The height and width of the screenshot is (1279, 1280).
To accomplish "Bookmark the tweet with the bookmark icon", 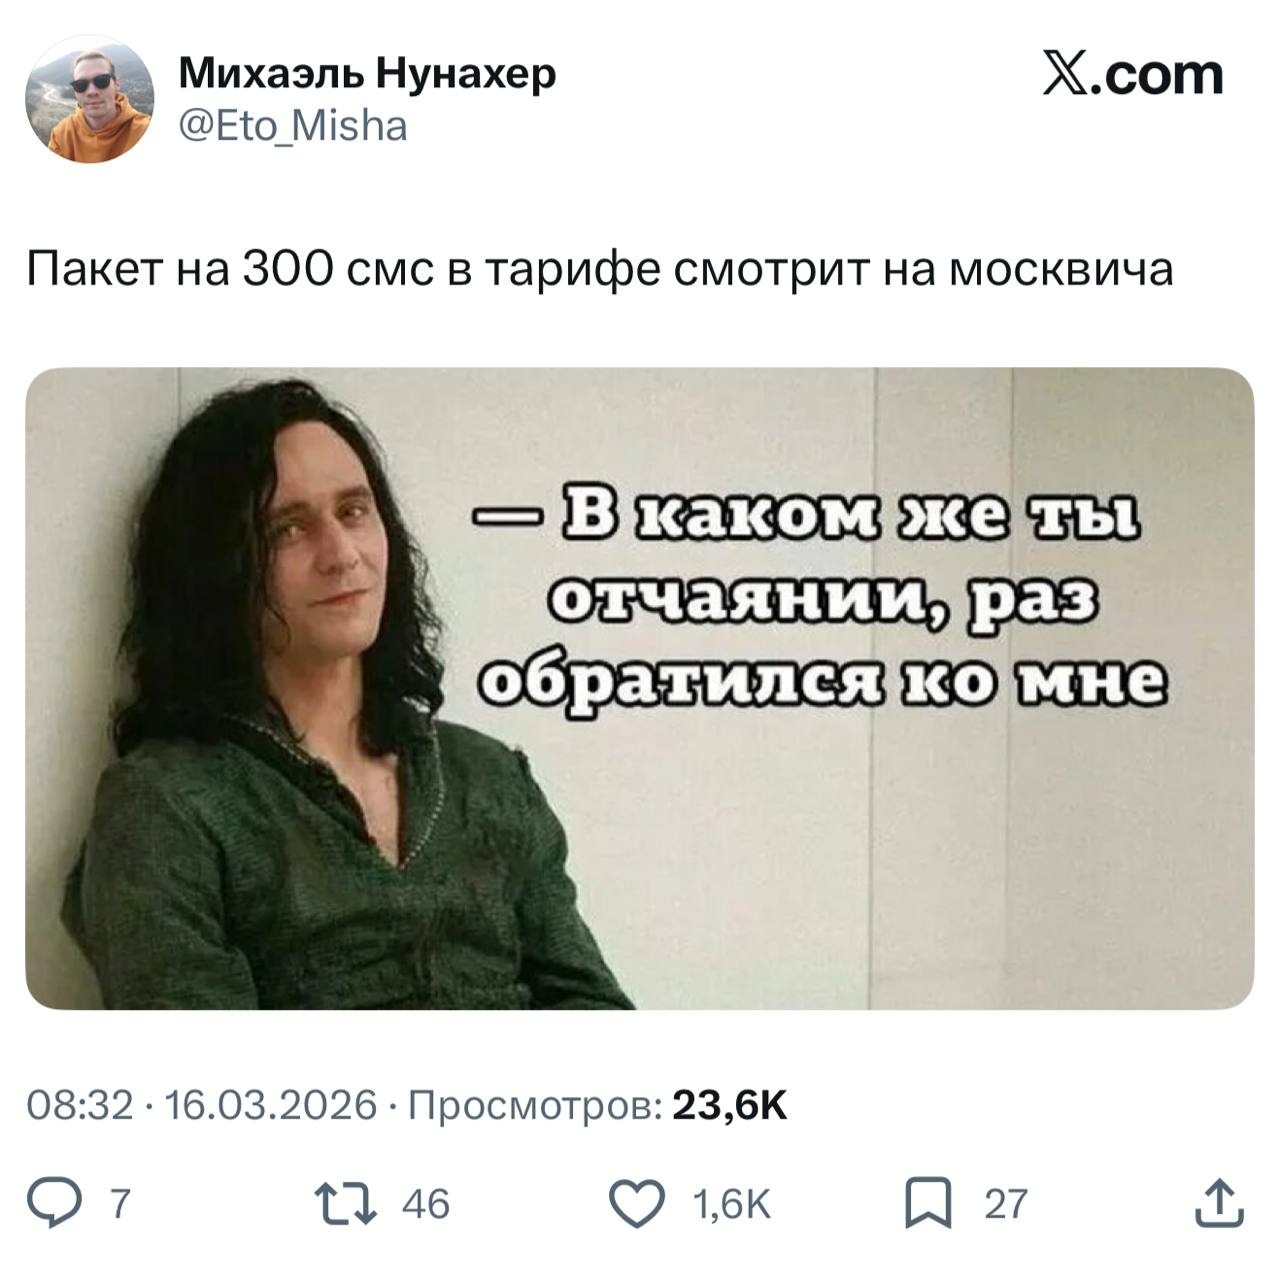I will pos(927,1203).
